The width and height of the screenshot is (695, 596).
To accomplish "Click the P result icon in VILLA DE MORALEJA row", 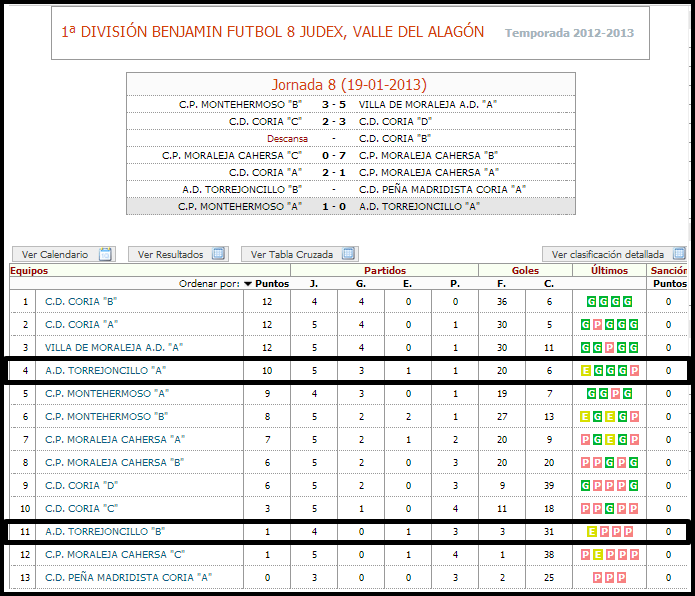I will point(609,348).
